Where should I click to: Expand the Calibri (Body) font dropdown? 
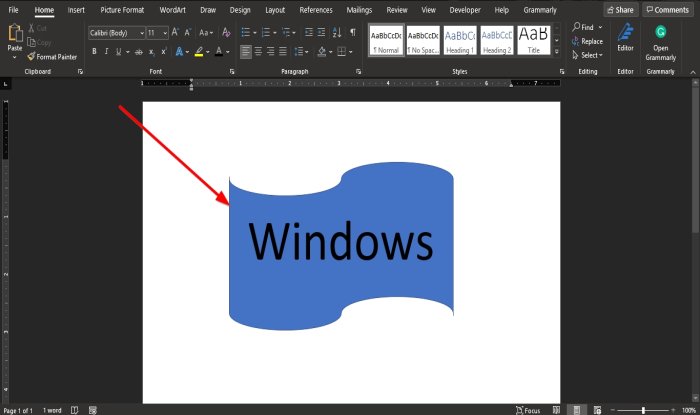[x=142, y=33]
